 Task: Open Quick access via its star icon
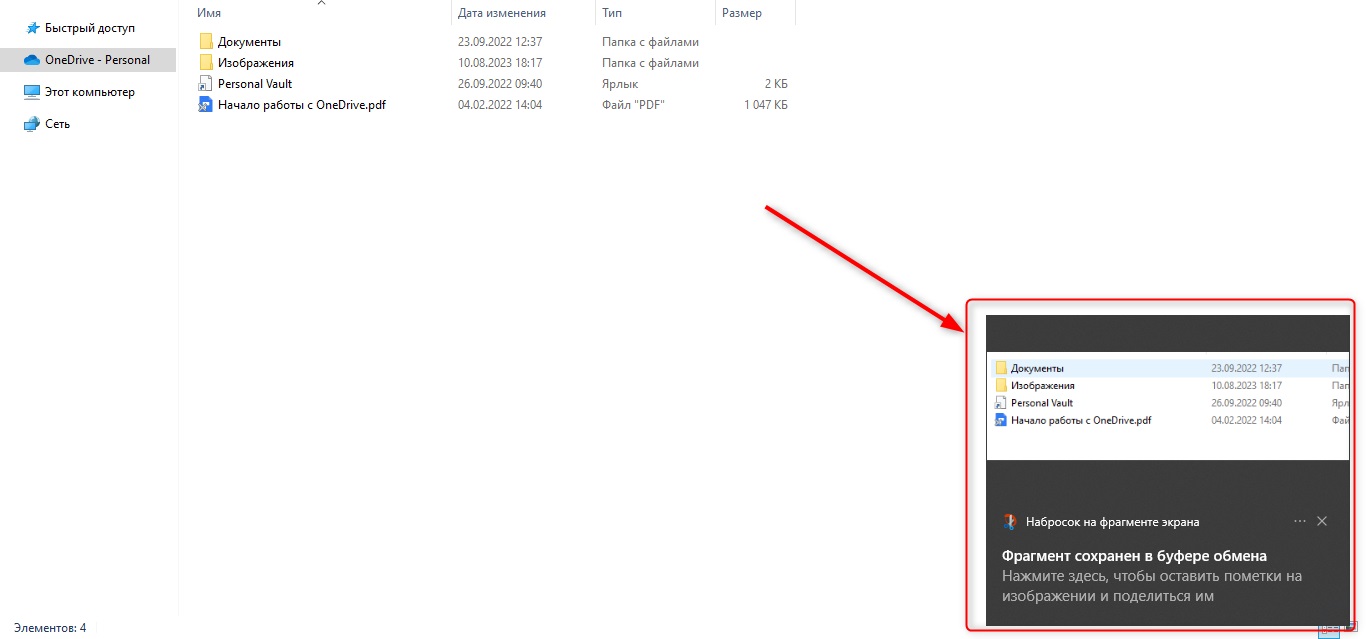(32, 28)
